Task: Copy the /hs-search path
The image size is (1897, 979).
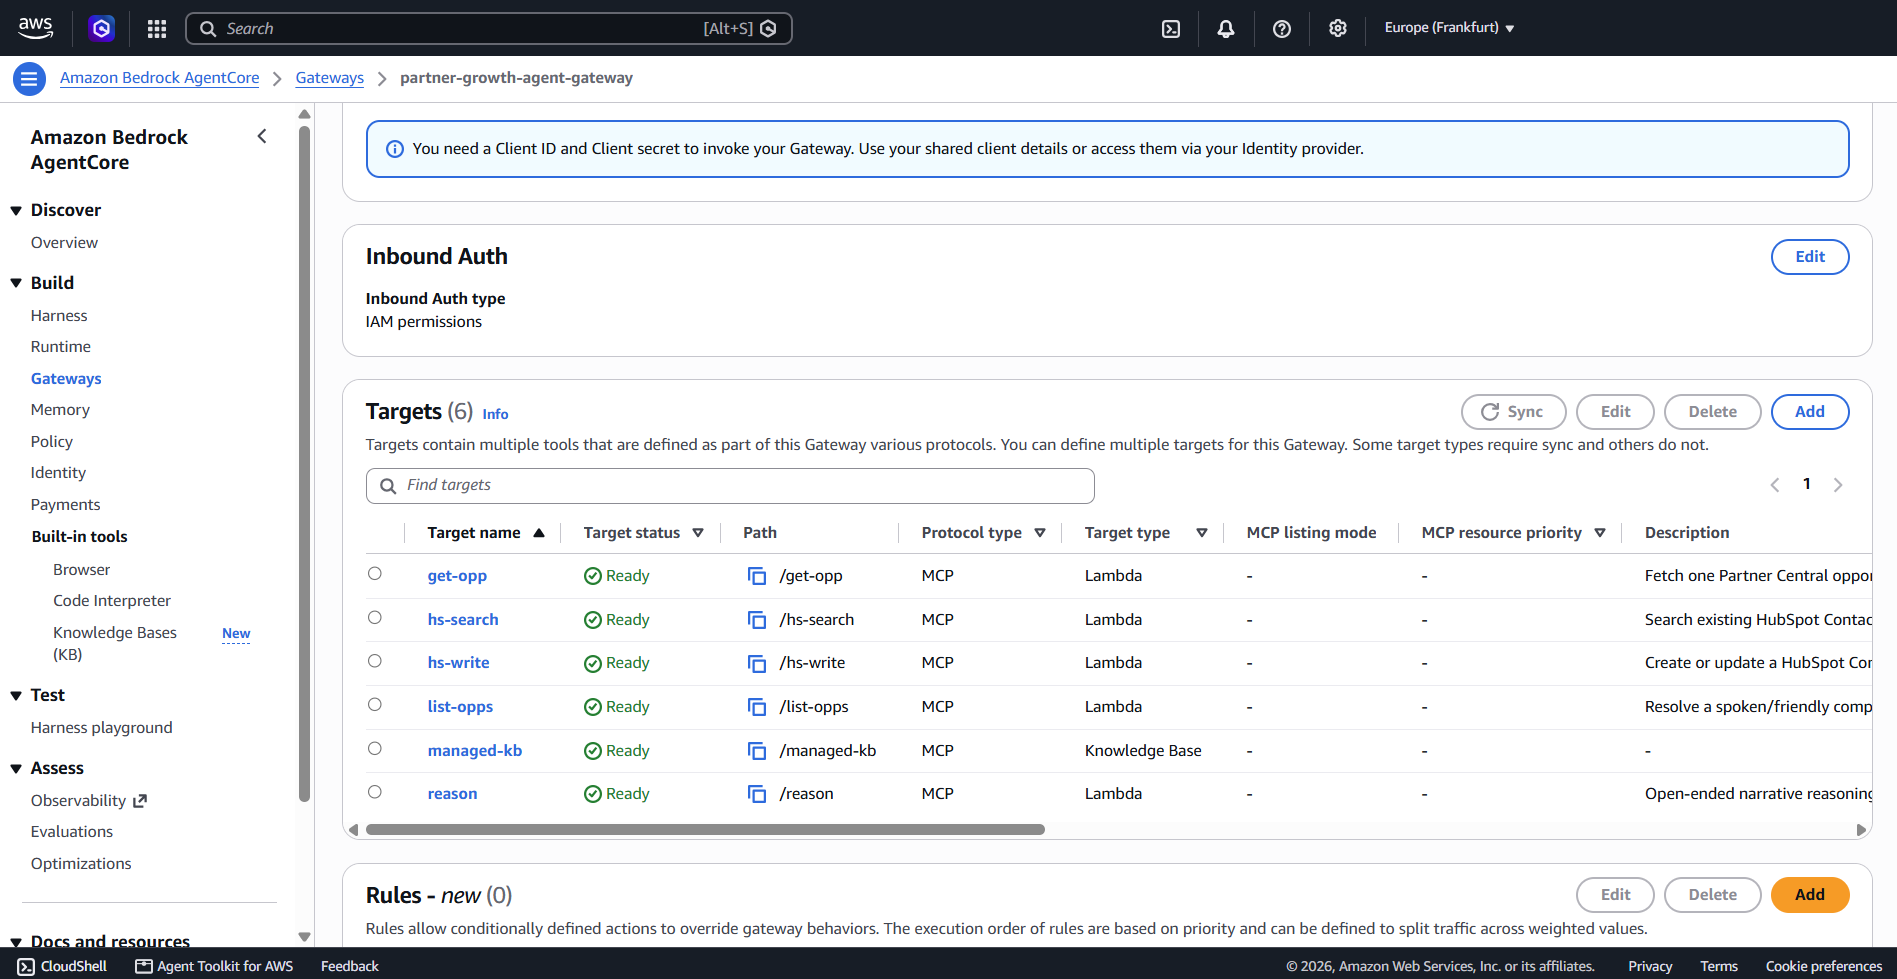Action: point(757,620)
